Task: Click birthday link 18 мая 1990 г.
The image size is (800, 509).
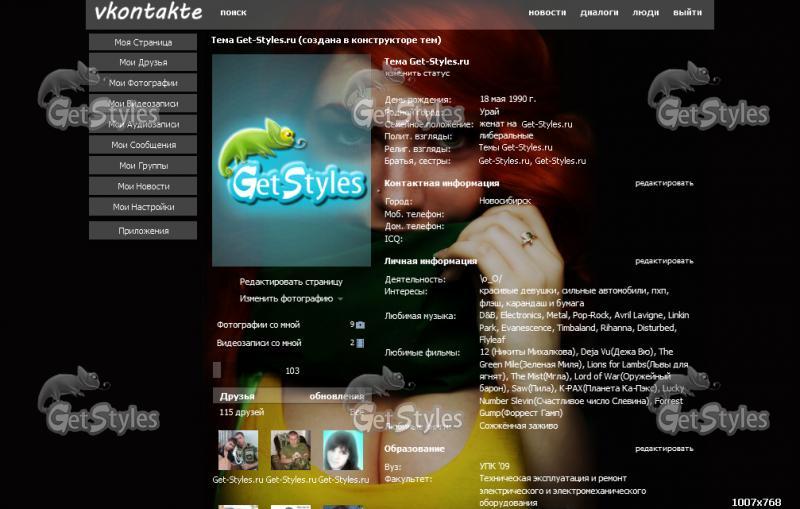Action: pyautogui.click(x=508, y=99)
